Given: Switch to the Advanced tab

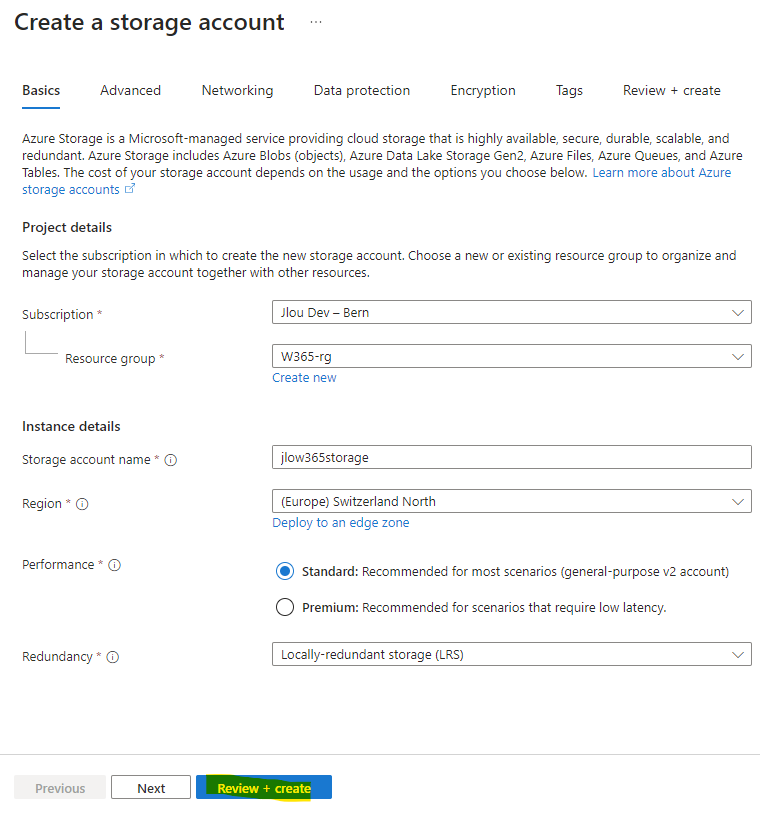Looking at the screenshot, I should (x=130, y=90).
